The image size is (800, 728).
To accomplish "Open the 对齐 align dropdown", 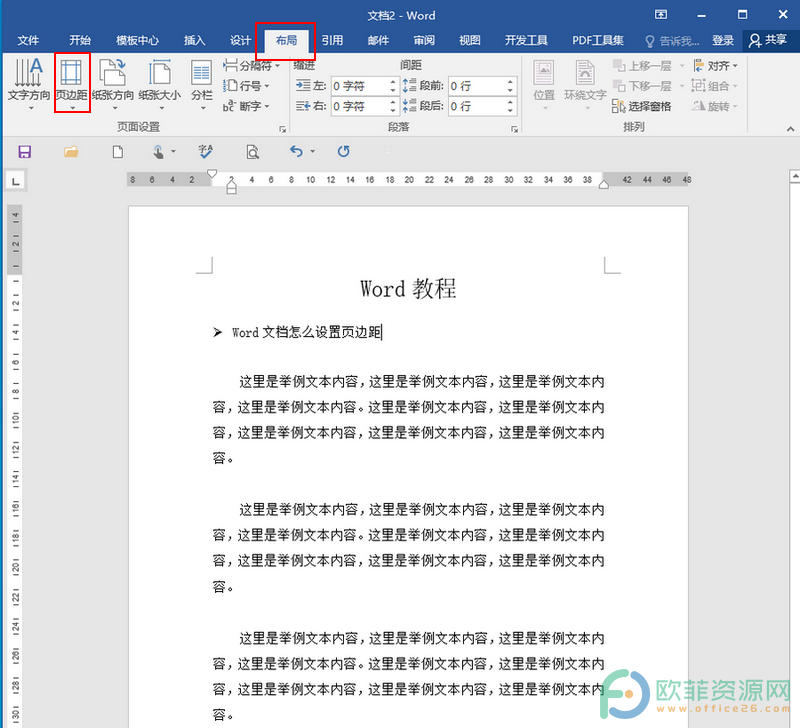I will pyautogui.click(x=715, y=66).
